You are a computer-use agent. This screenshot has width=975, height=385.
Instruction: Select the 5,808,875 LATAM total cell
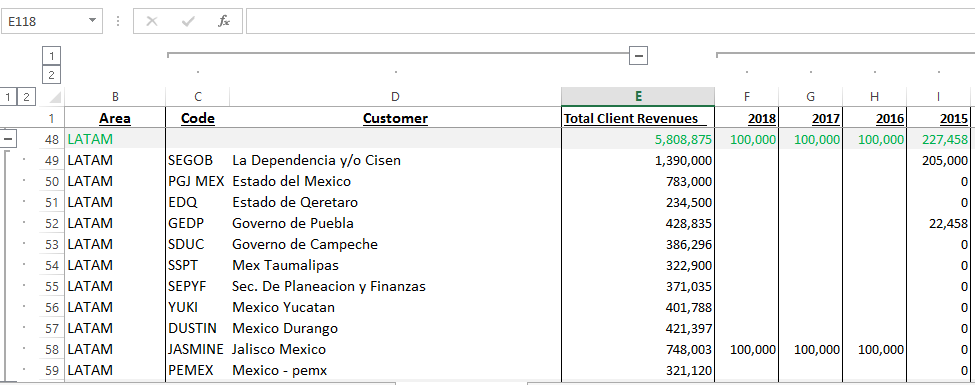coord(638,139)
